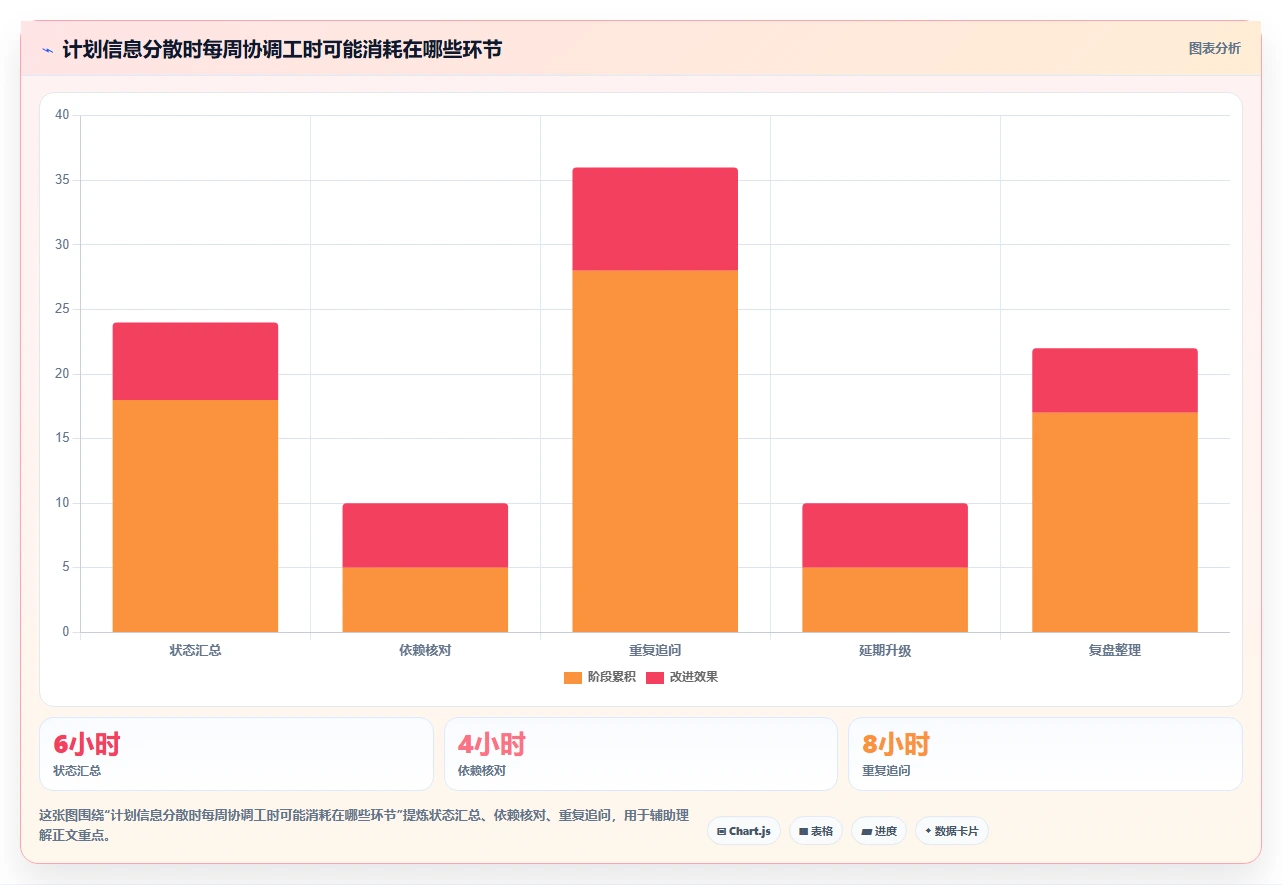
Task: Click the red 改进效果 legend swatch
Action: click(x=655, y=677)
